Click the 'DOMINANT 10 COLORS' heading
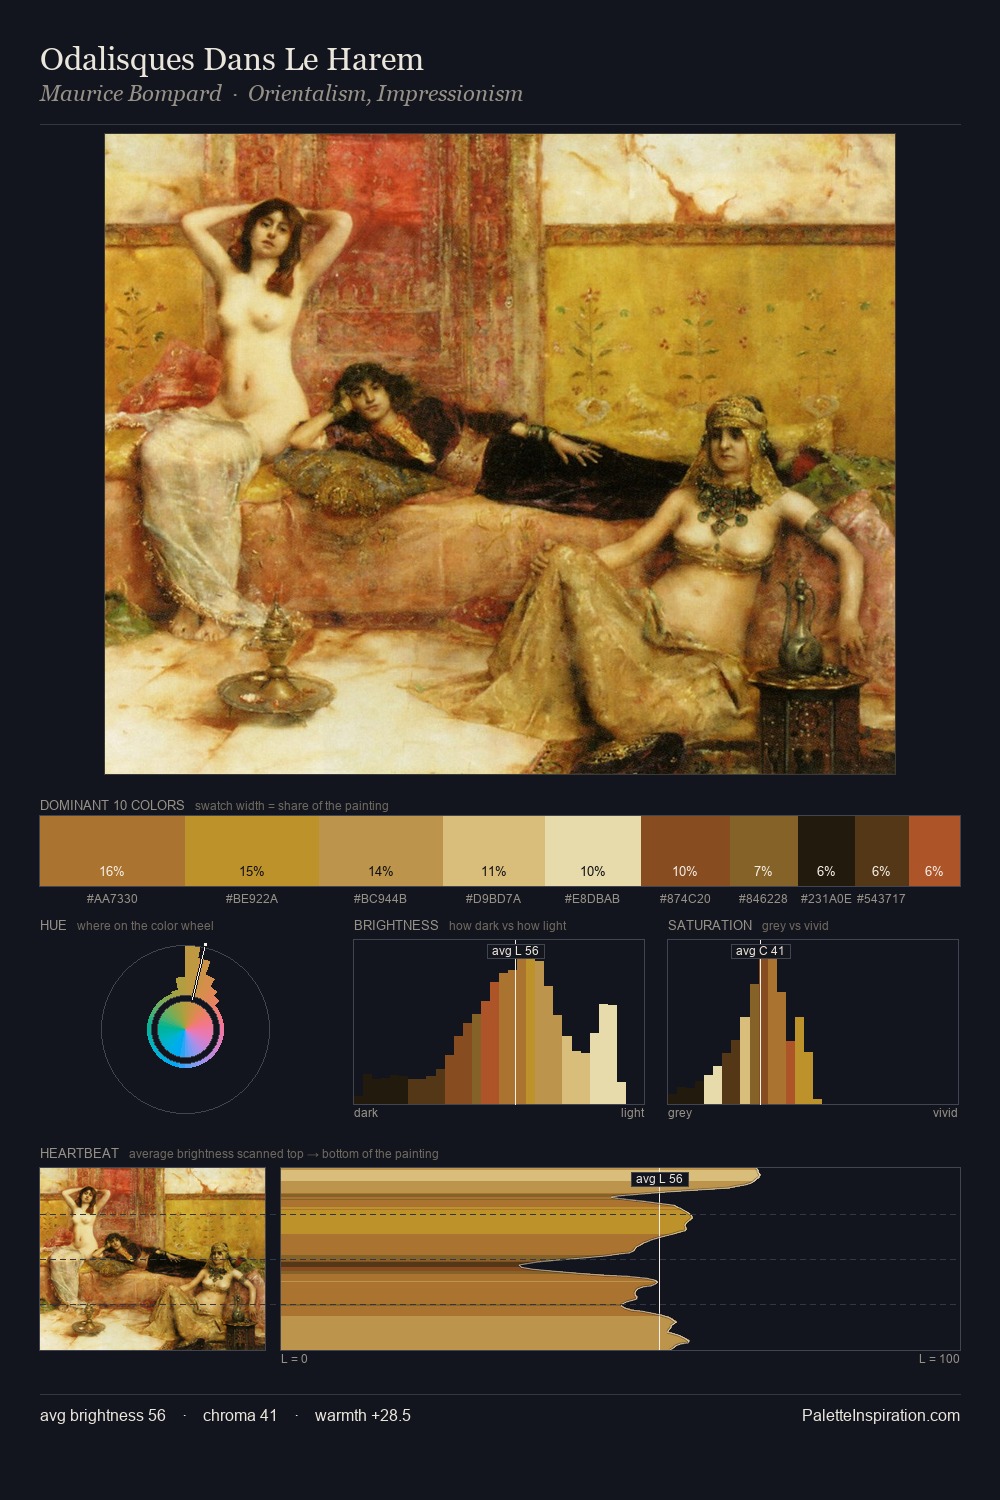The width and height of the screenshot is (1000, 1500). click(x=112, y=805)
